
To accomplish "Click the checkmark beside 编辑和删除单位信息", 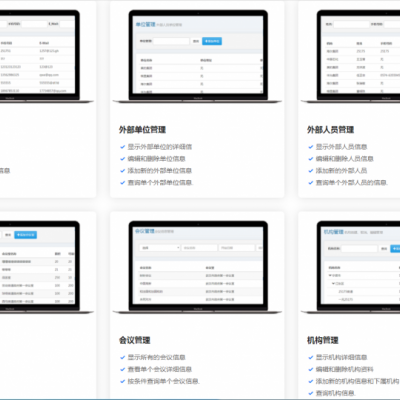I will [x=122, y=159].
